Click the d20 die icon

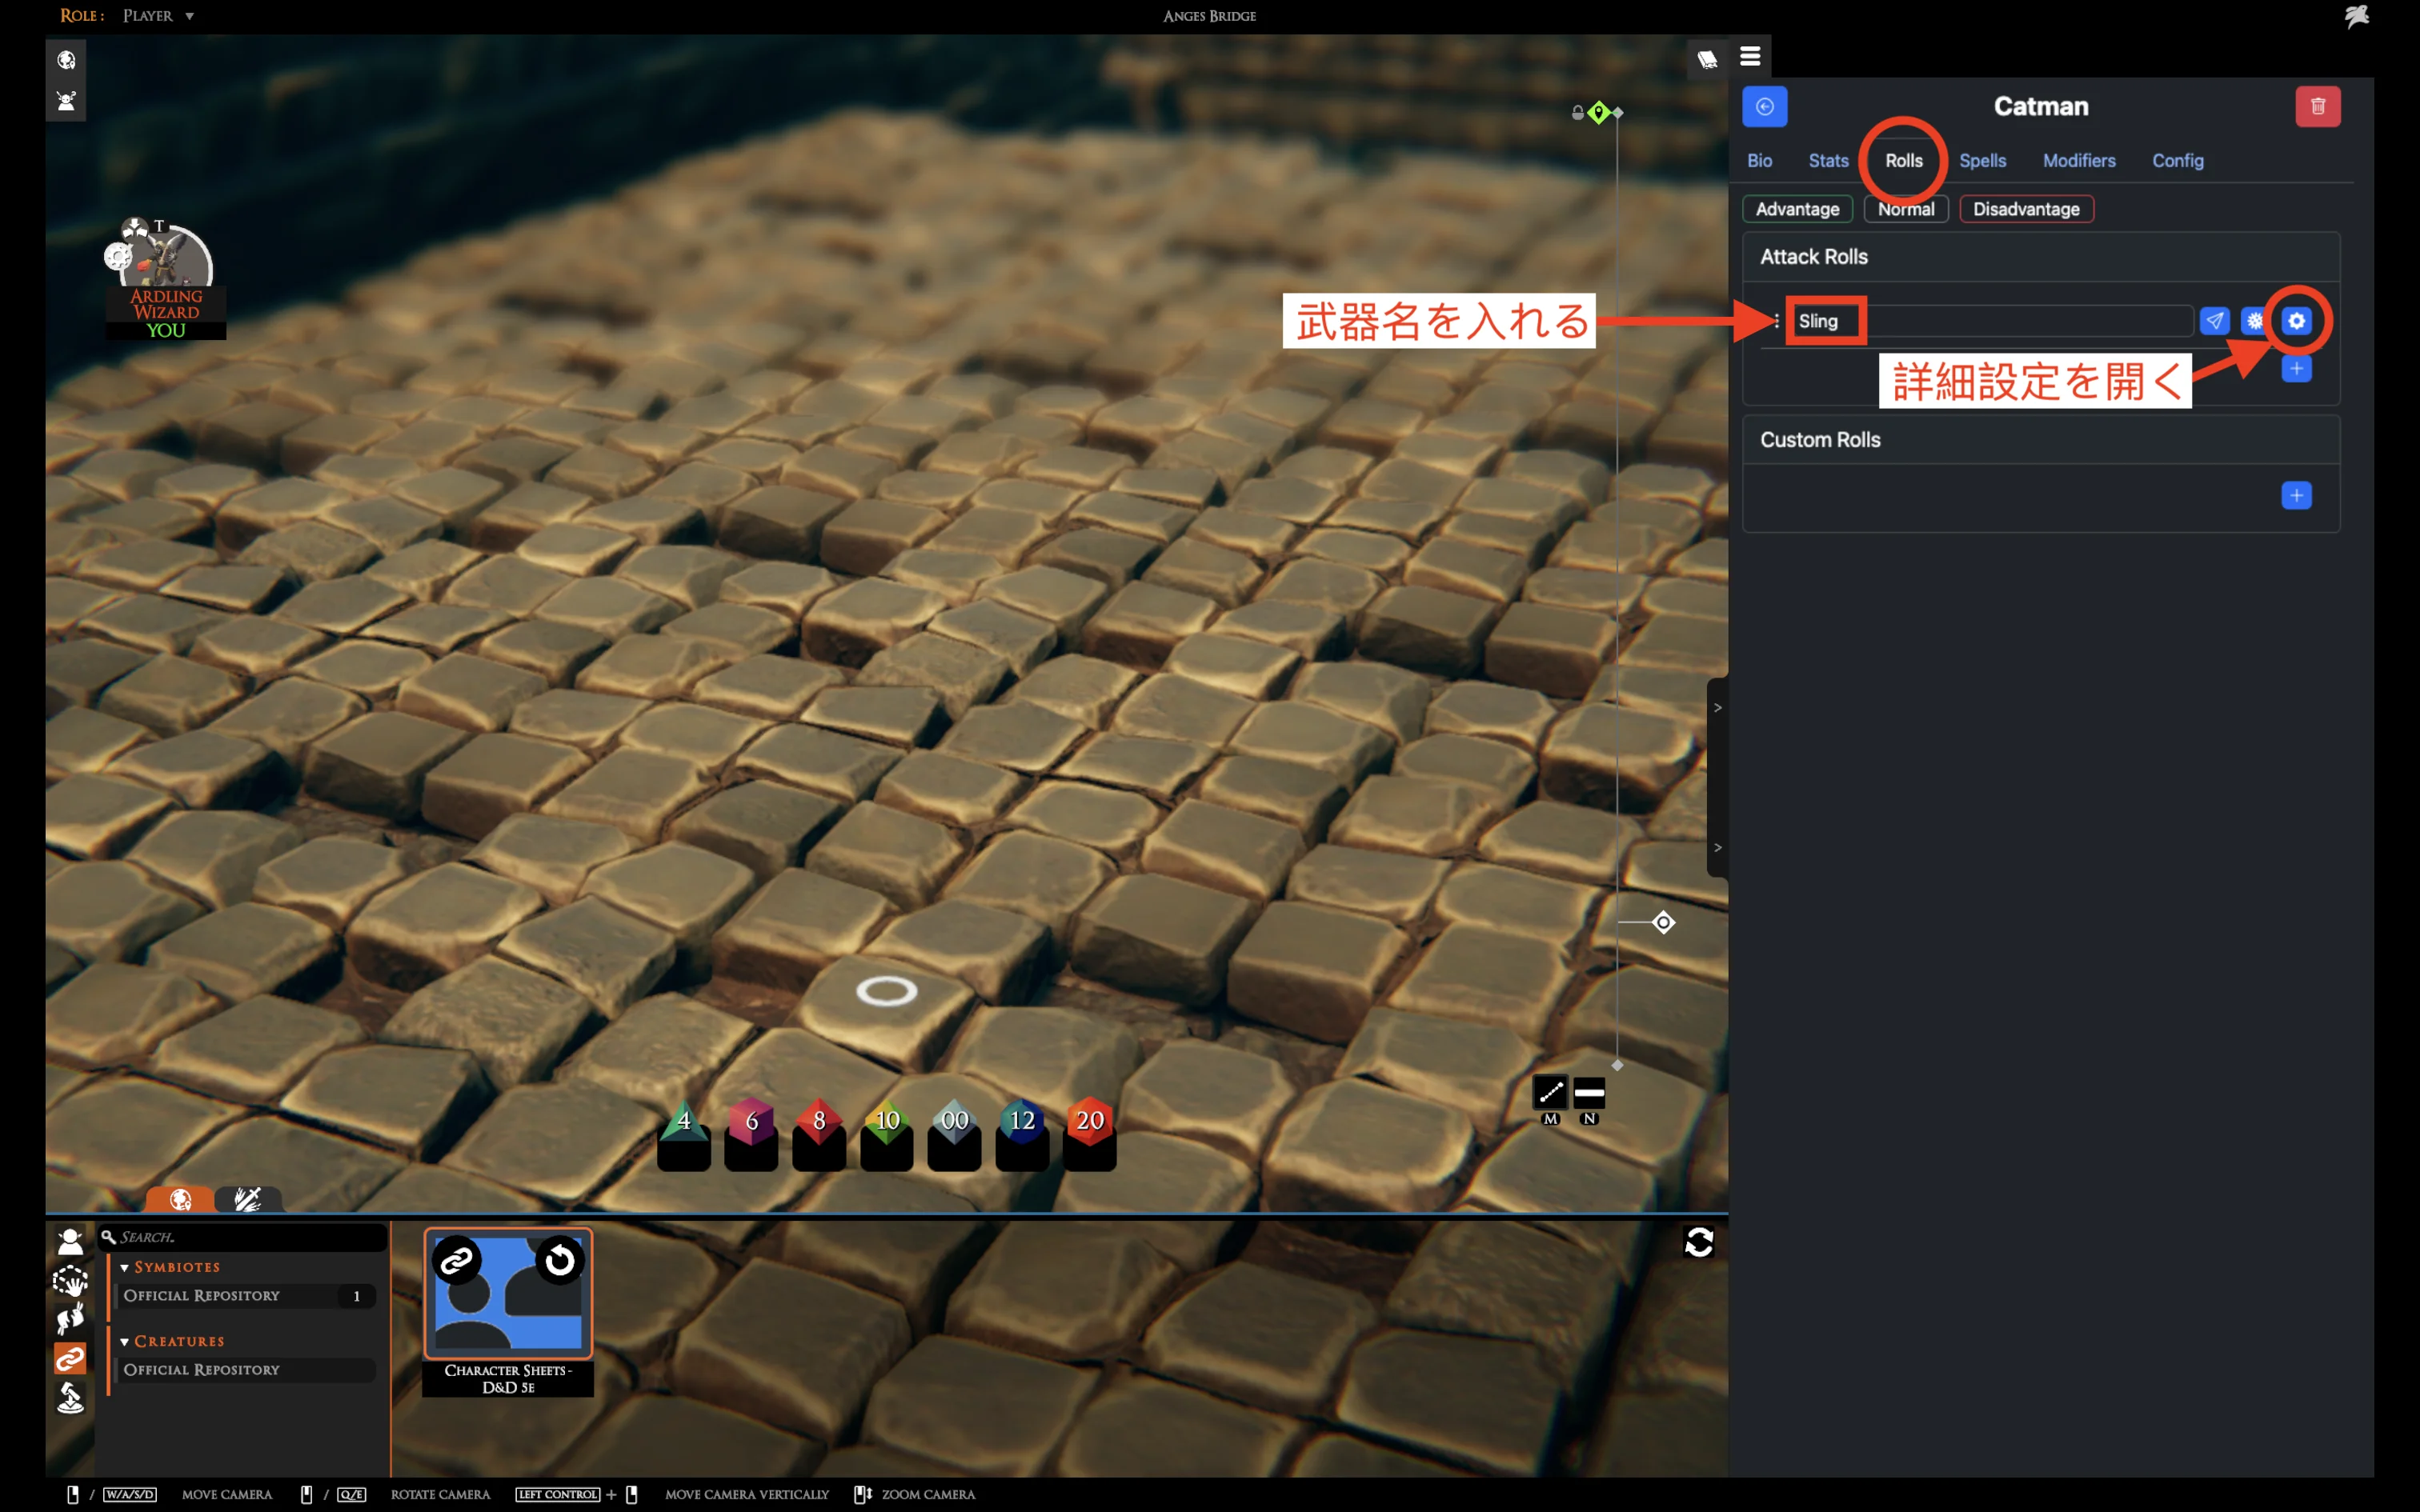[x=1089, y=1122]
